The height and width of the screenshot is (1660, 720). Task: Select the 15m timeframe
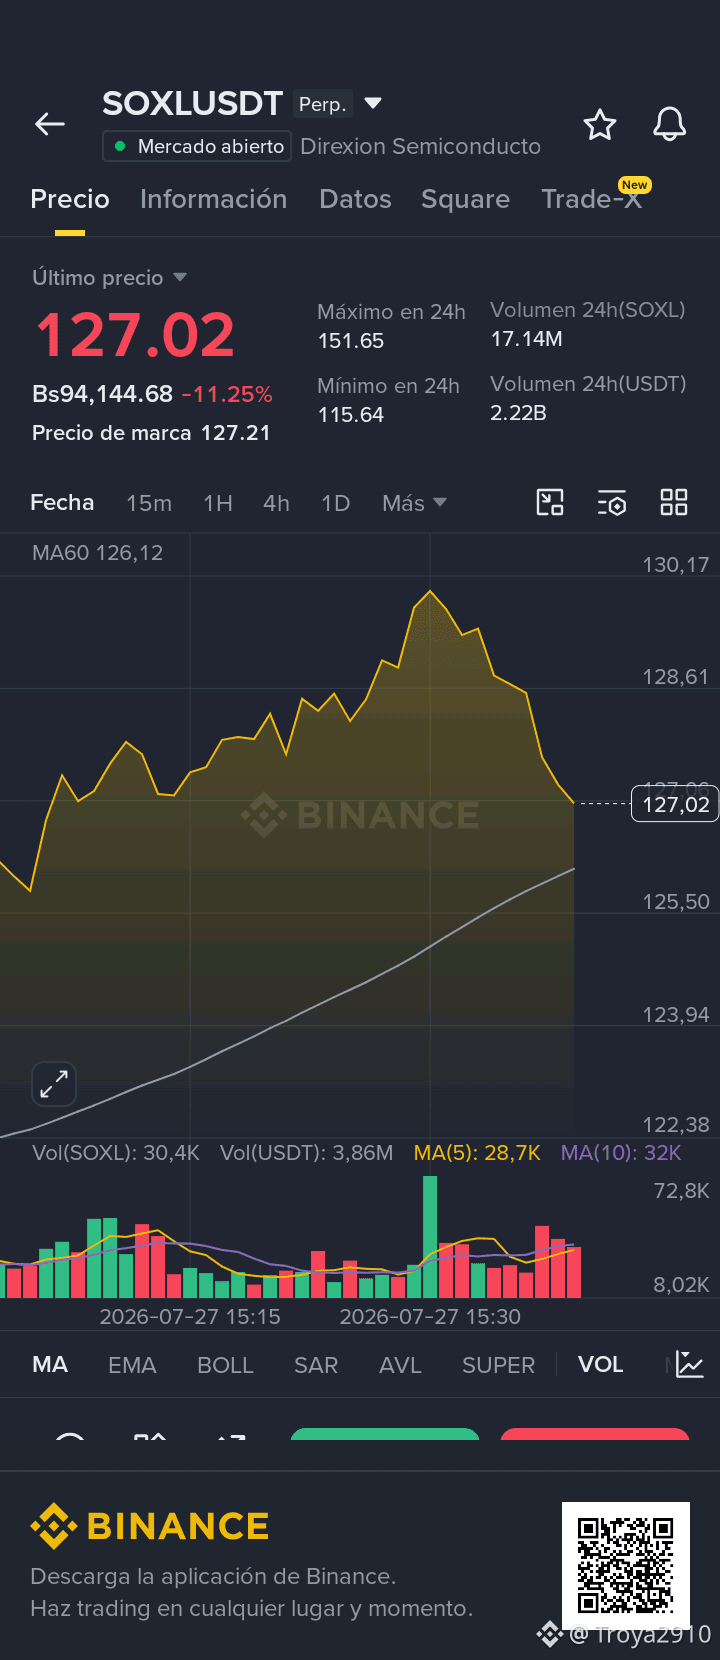(x=149, y=503)
